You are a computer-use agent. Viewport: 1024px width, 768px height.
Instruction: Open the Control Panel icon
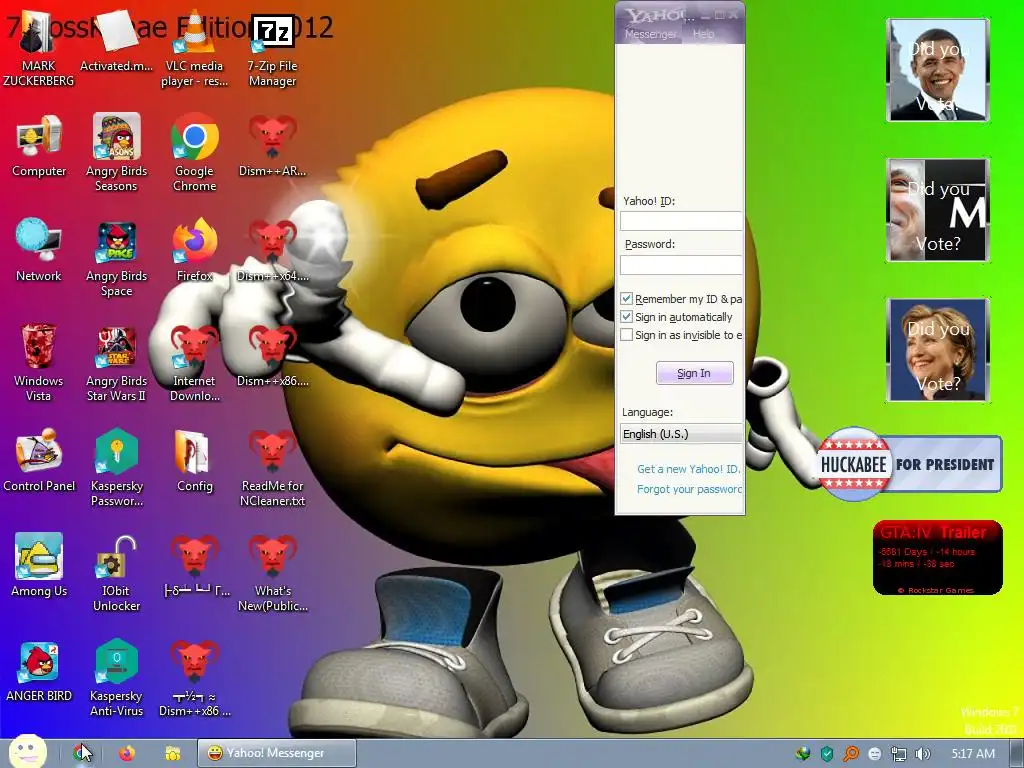(39, 460)
